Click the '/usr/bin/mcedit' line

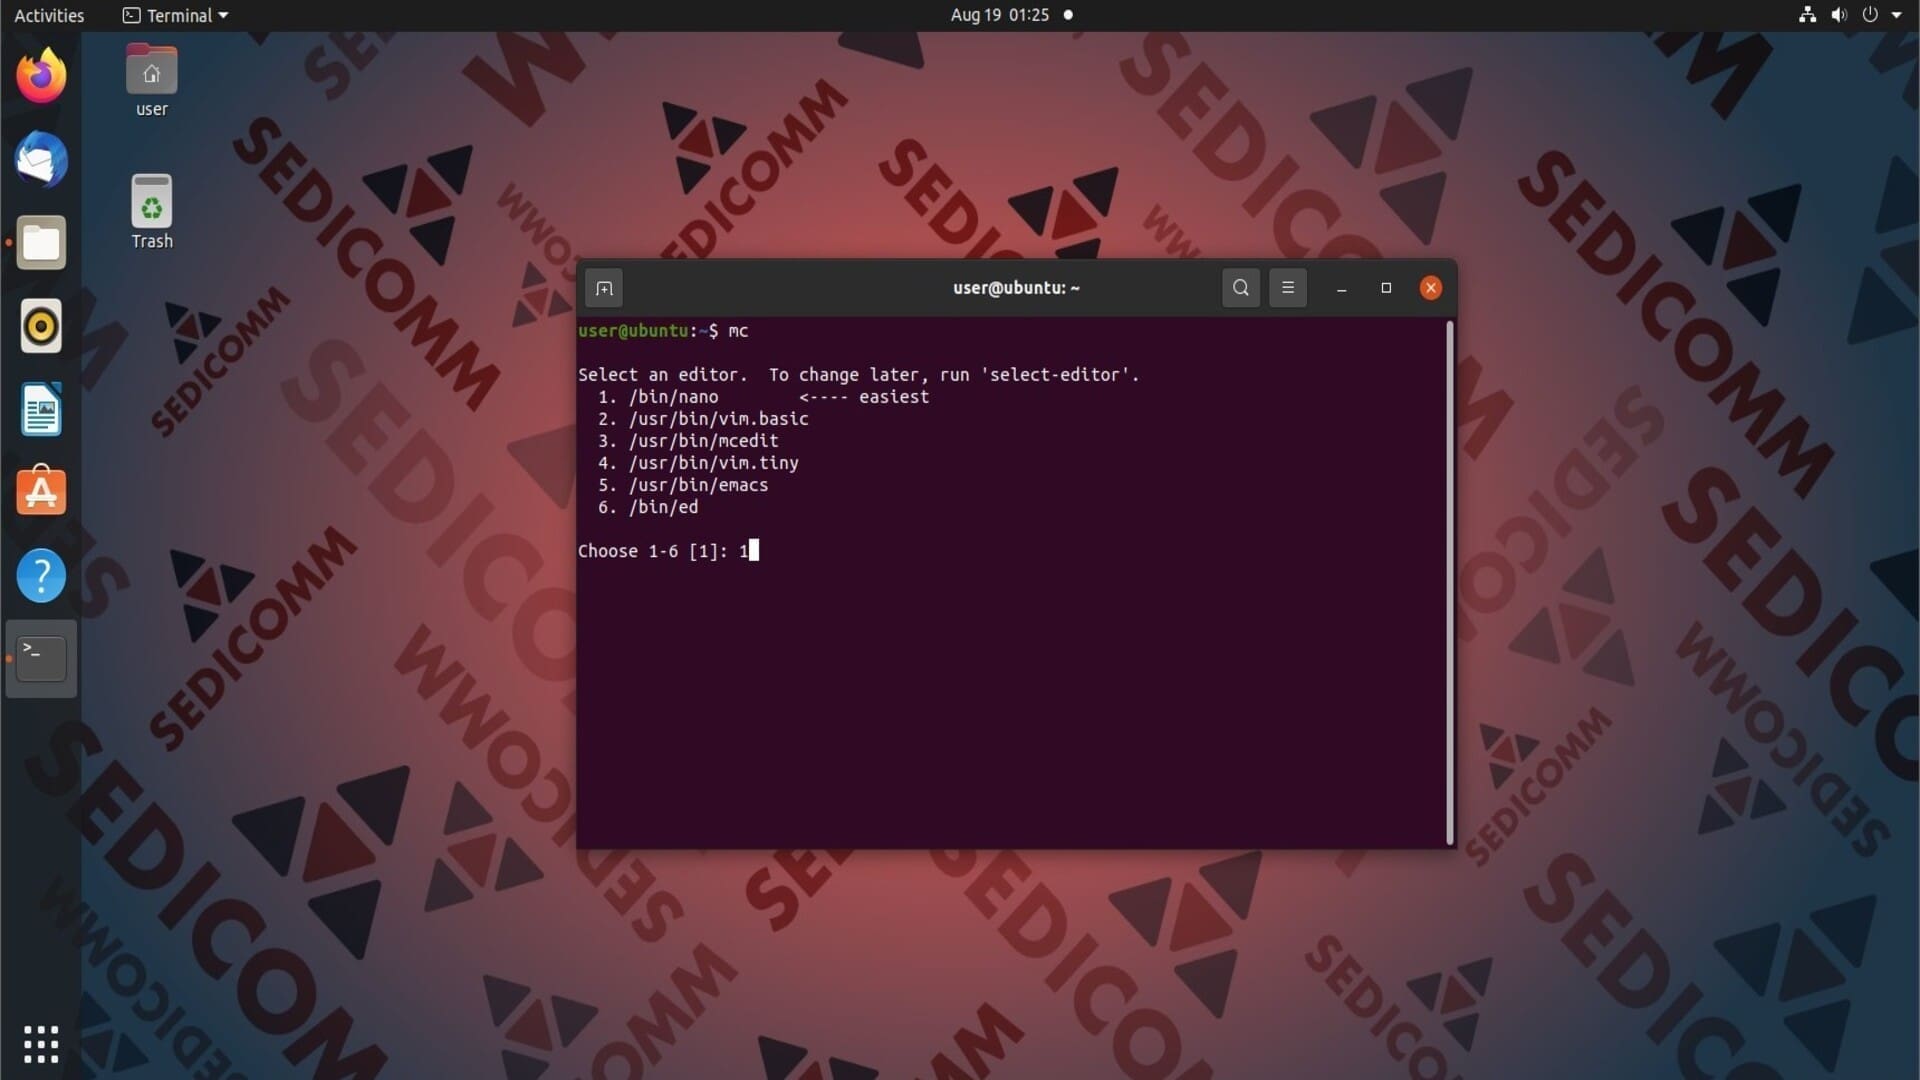pyautogui.click(x=688, y=441)
